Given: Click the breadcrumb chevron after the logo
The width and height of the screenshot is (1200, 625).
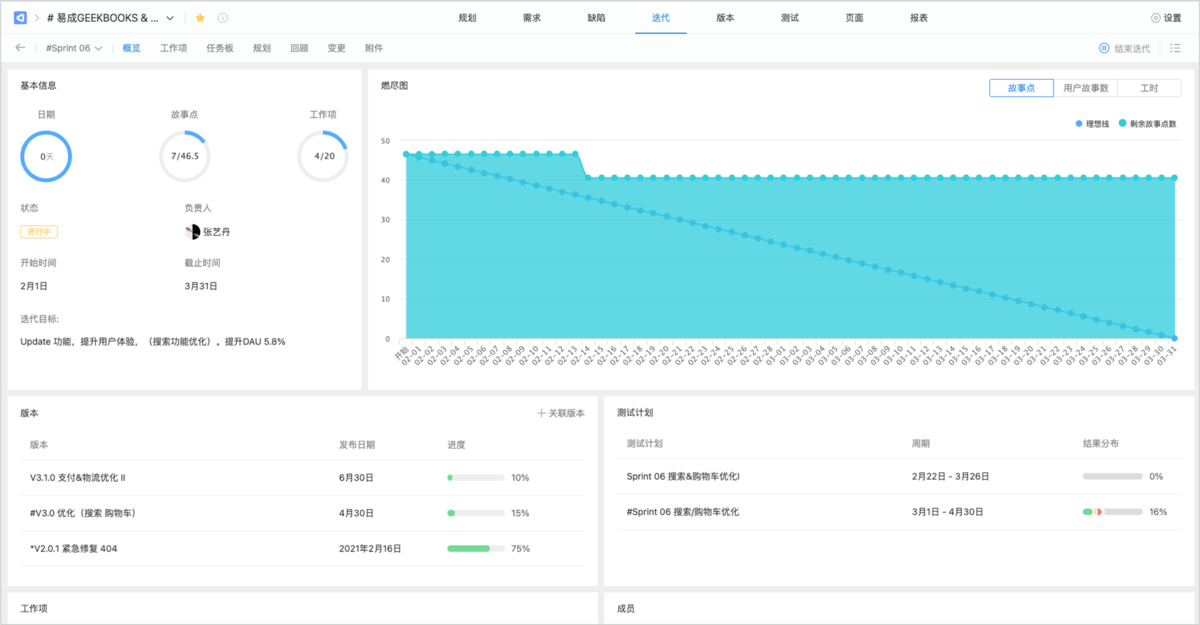Looking at the screenshot, I should tap(37, 18).
